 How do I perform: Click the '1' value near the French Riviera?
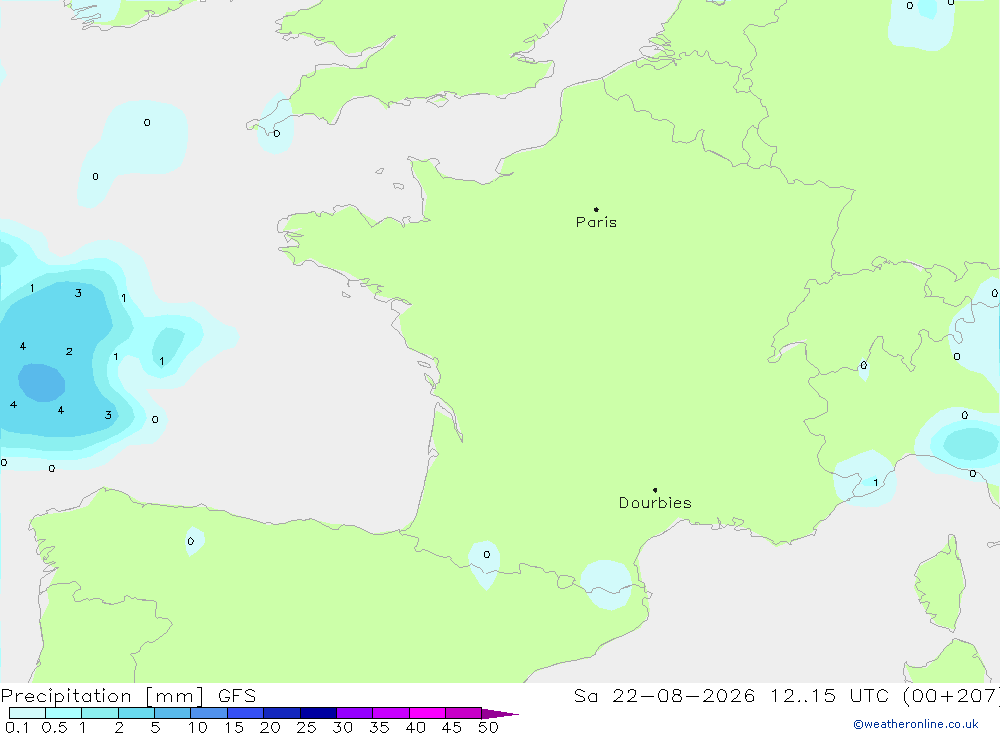coord(876,482)
